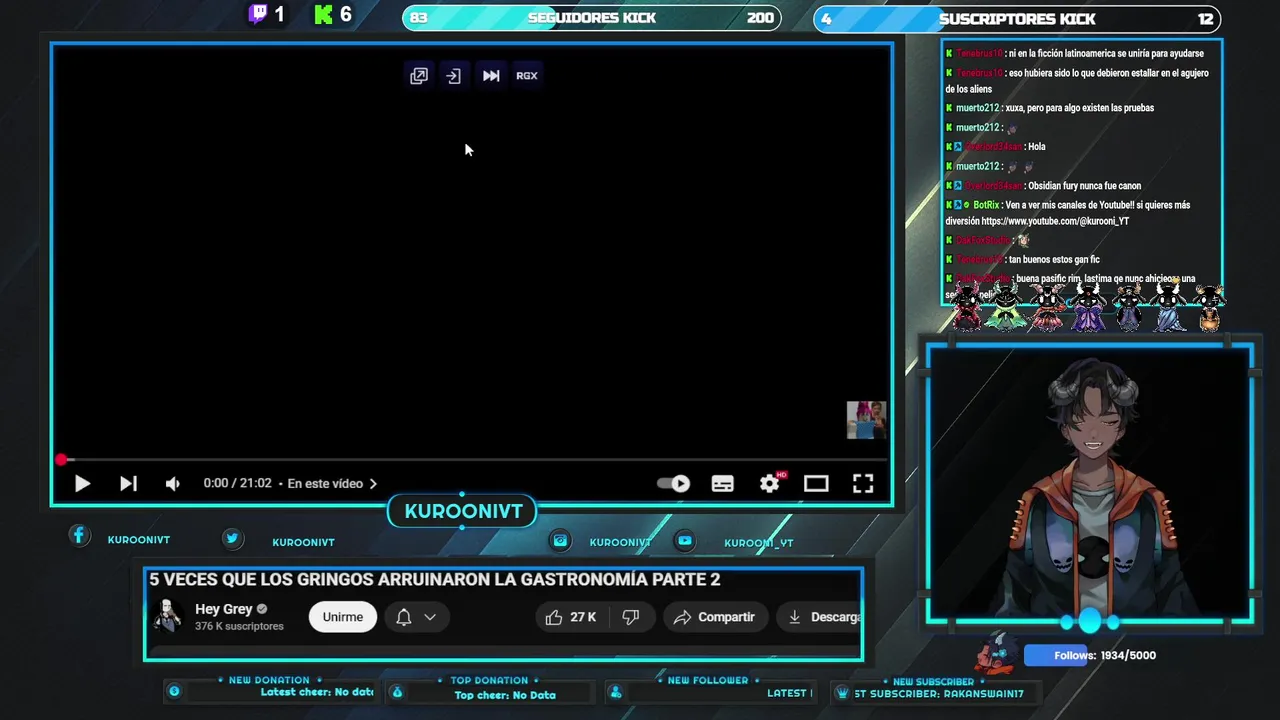This screenshot has width=1280, height=720.
Task: Play the YouTube video
Action: click(x=82, y=484)
